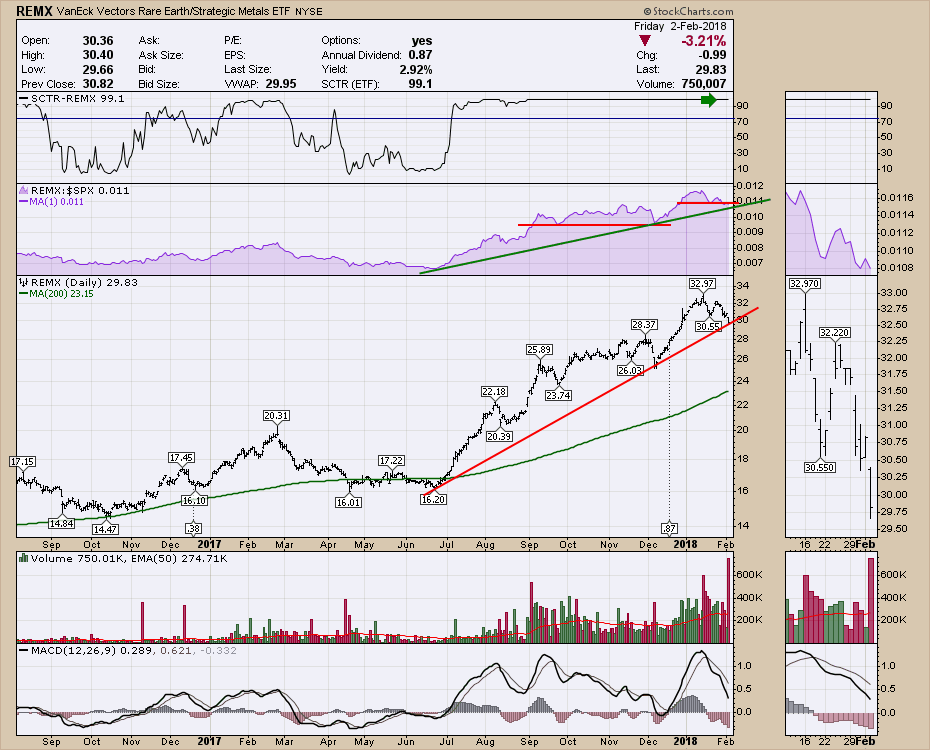Click the 28.37 price label
This screenshot has width=930, height=750.
click(x=644, y=324)
